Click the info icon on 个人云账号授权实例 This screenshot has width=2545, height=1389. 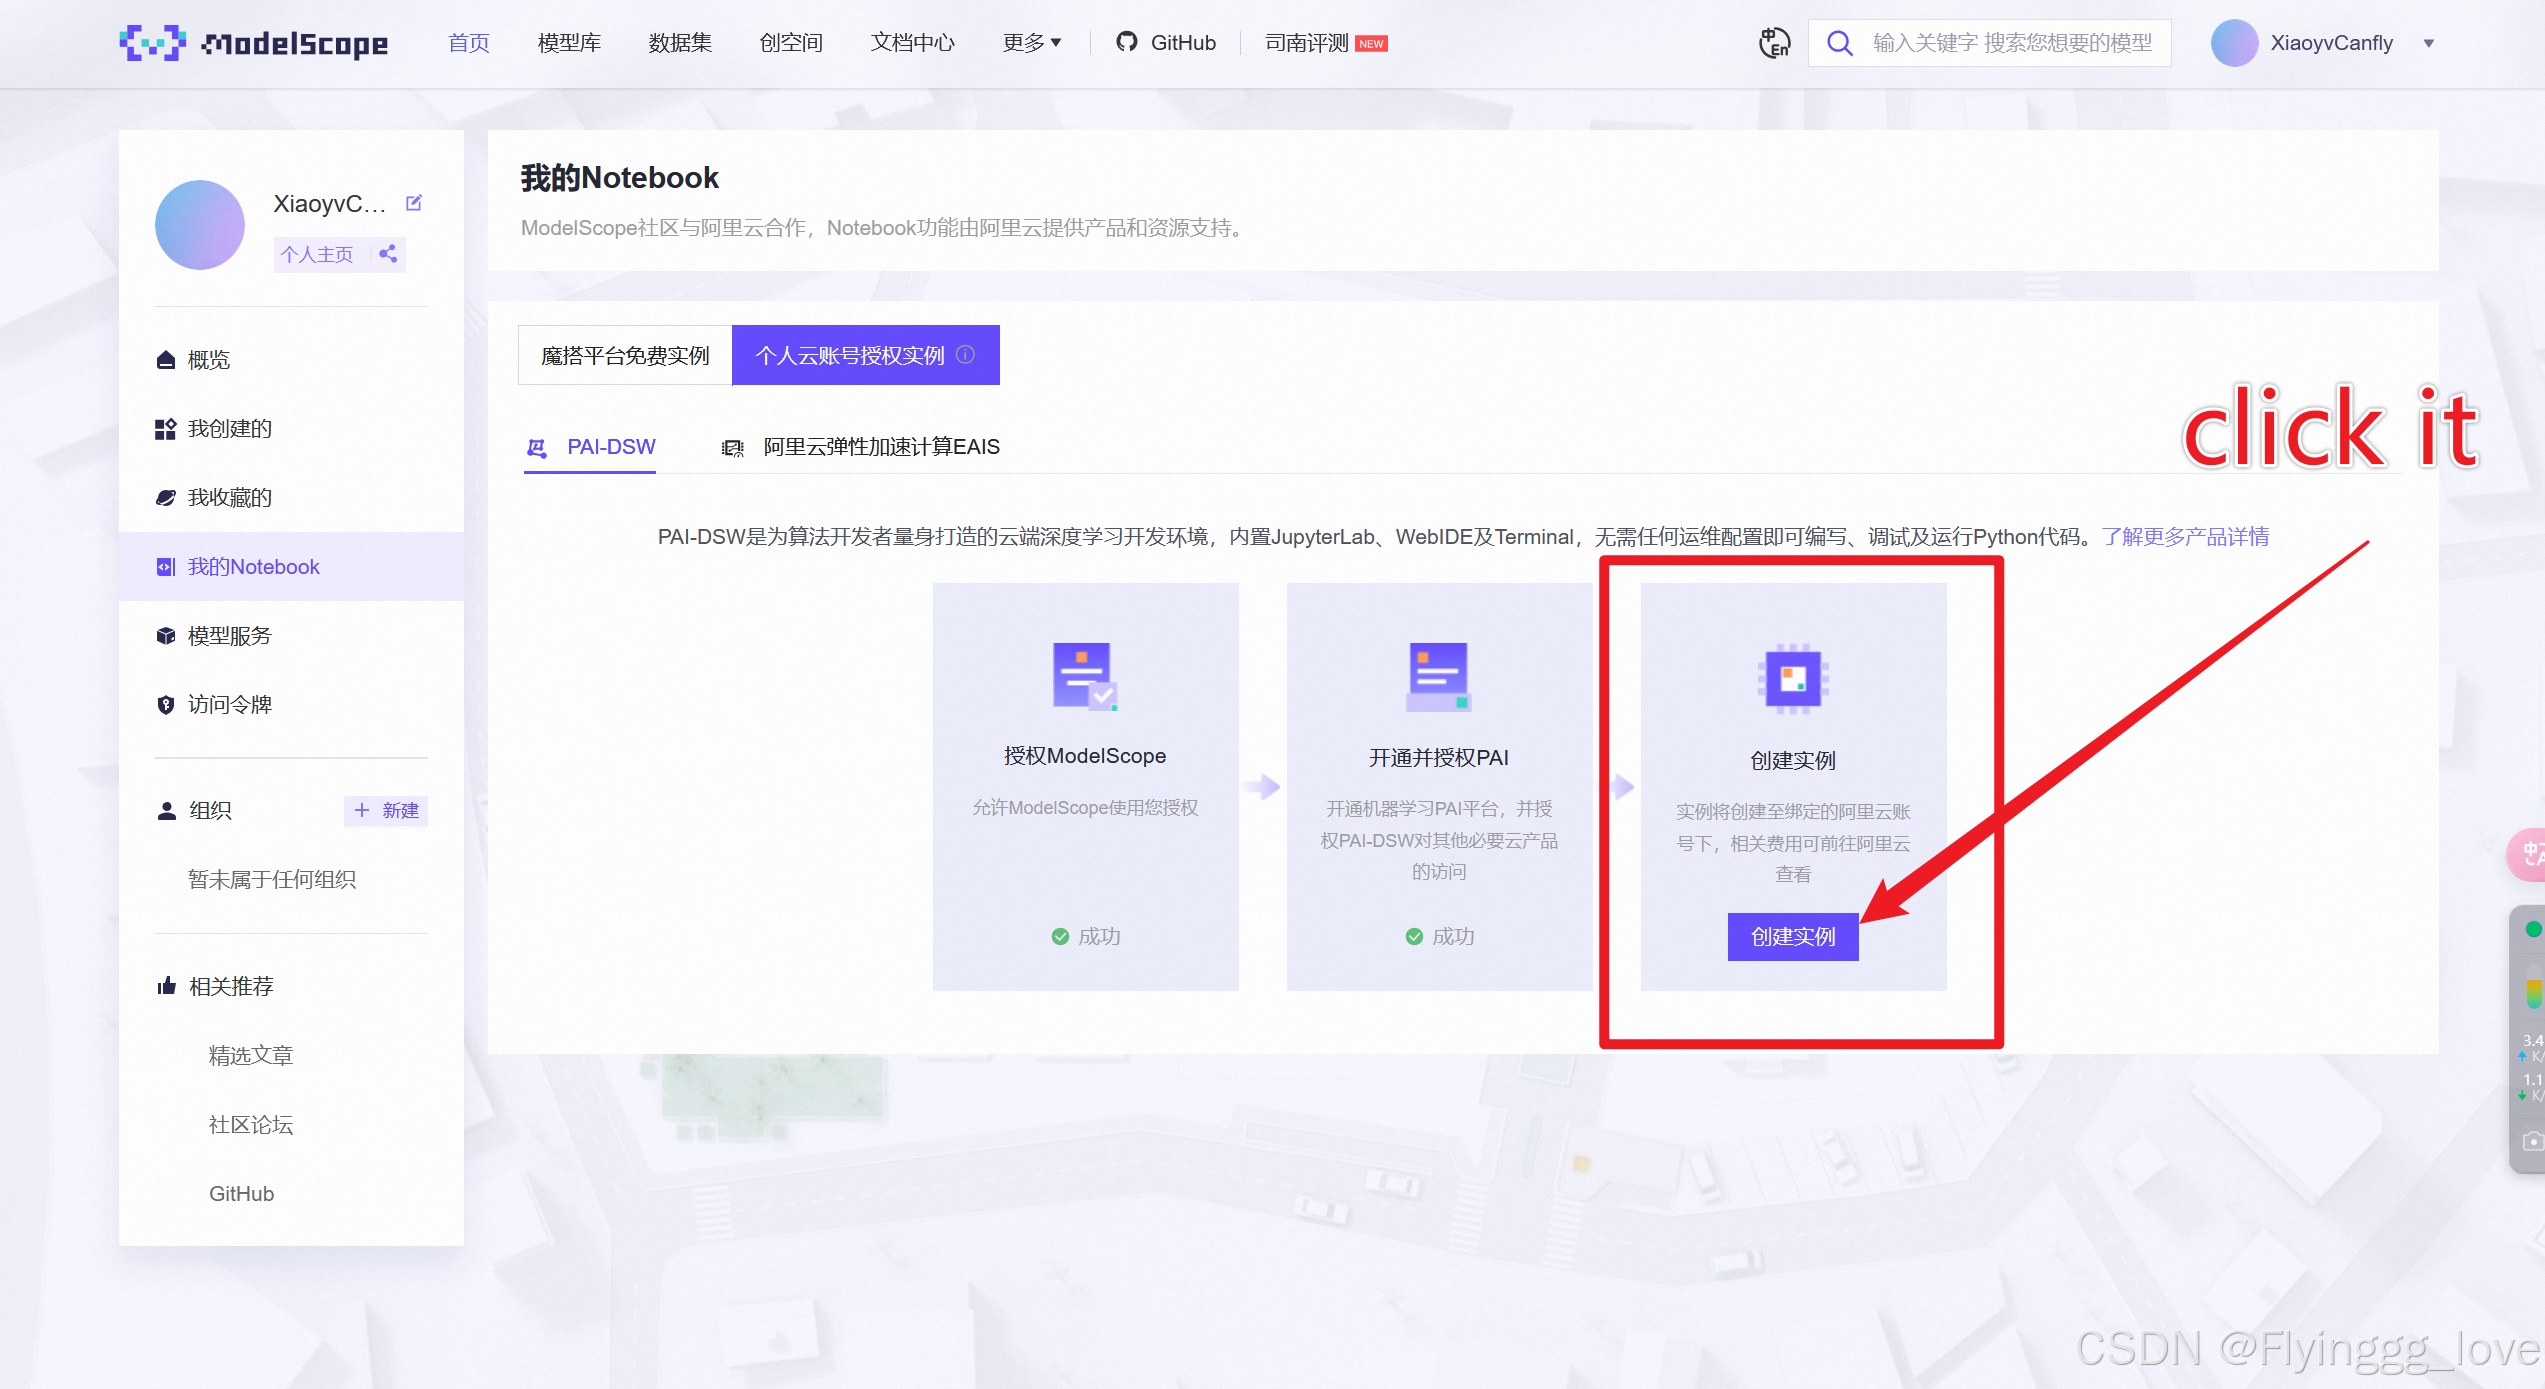click(965, 354)
